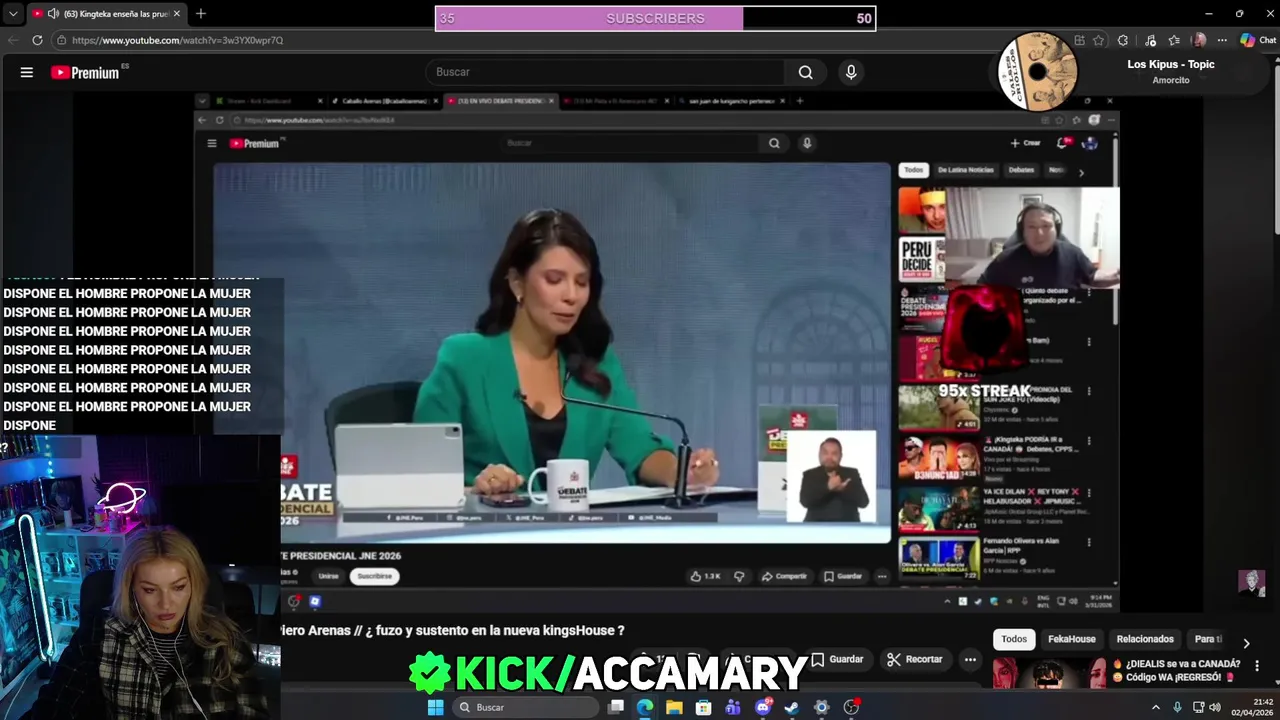Open Microsoft Teams from taskbar

click(x=733, y=707)
